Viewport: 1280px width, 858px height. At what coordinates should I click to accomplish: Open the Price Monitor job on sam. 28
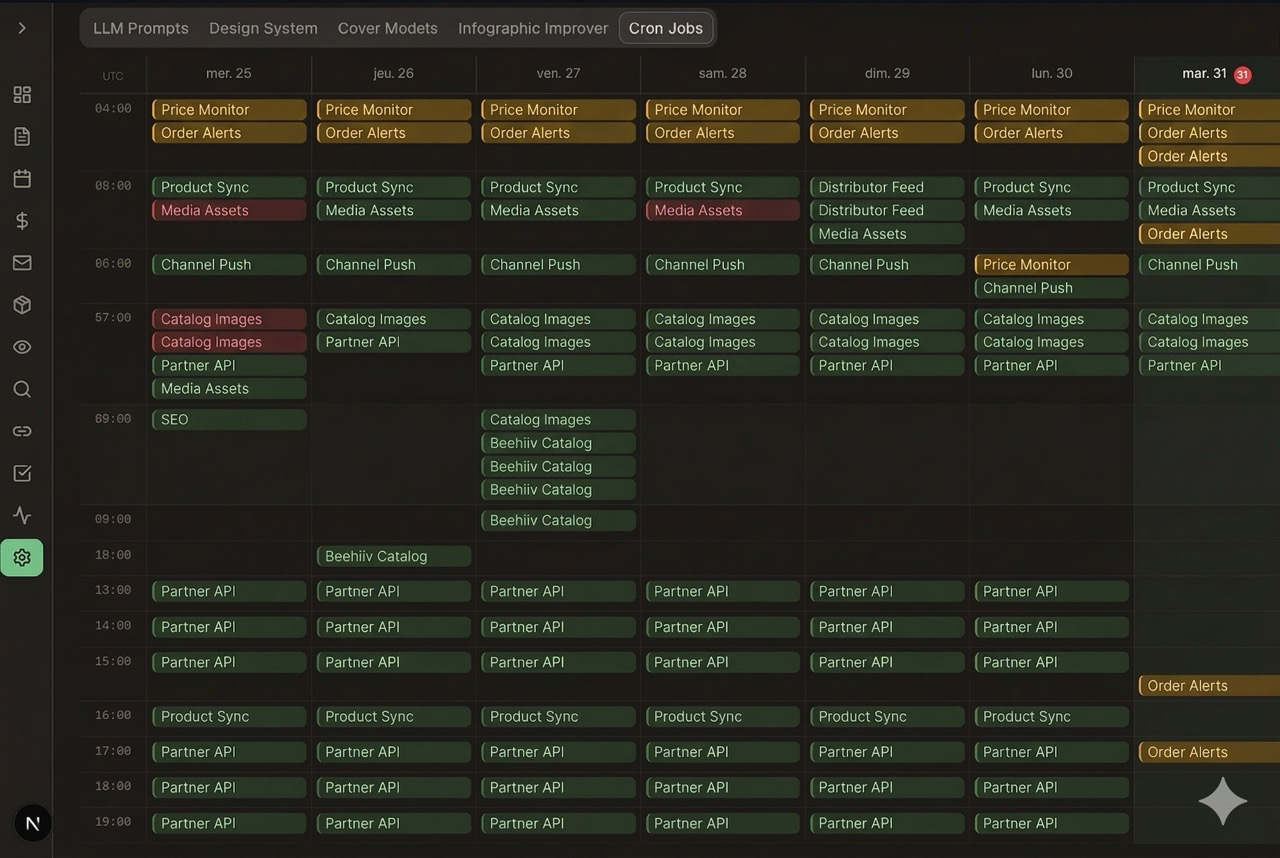tap(723, 110)
